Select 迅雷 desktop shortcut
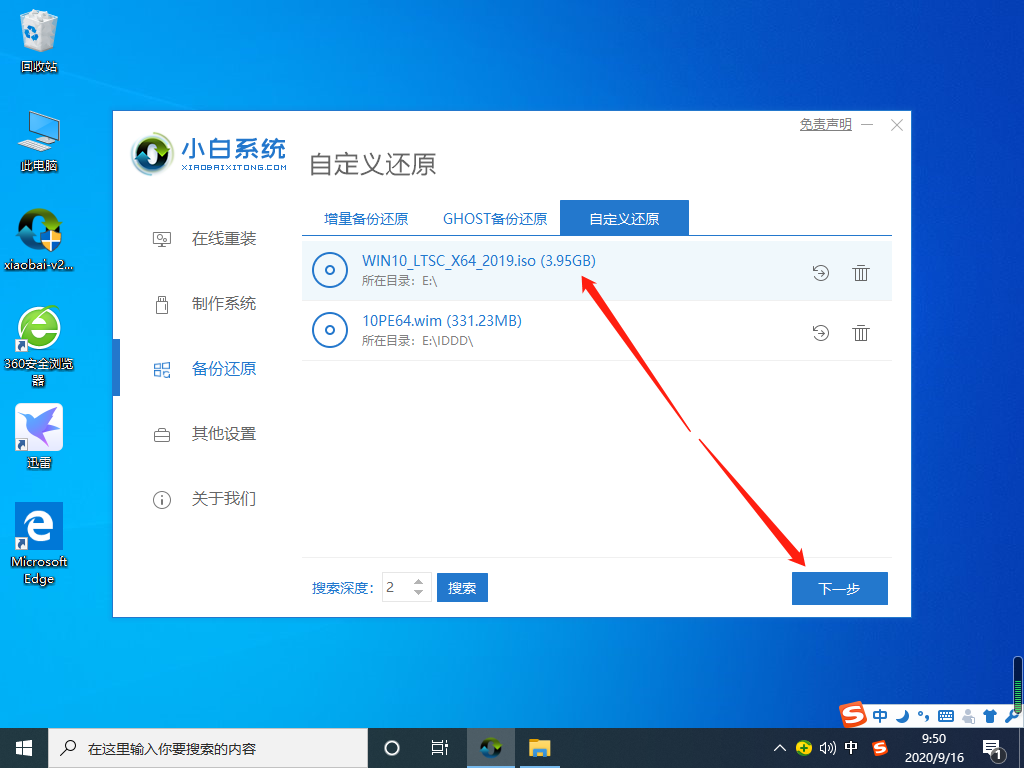 (39, 436)
